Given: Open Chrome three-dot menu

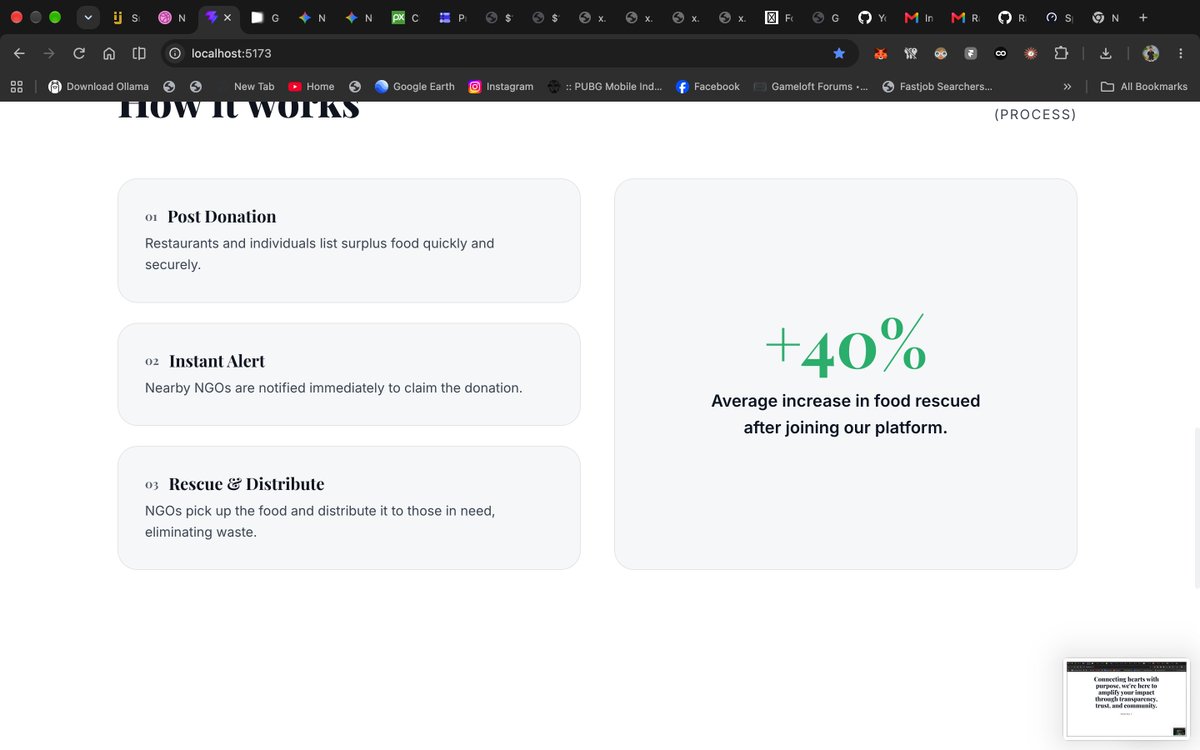Looking at the screenshot, I should pos(1180,53).
